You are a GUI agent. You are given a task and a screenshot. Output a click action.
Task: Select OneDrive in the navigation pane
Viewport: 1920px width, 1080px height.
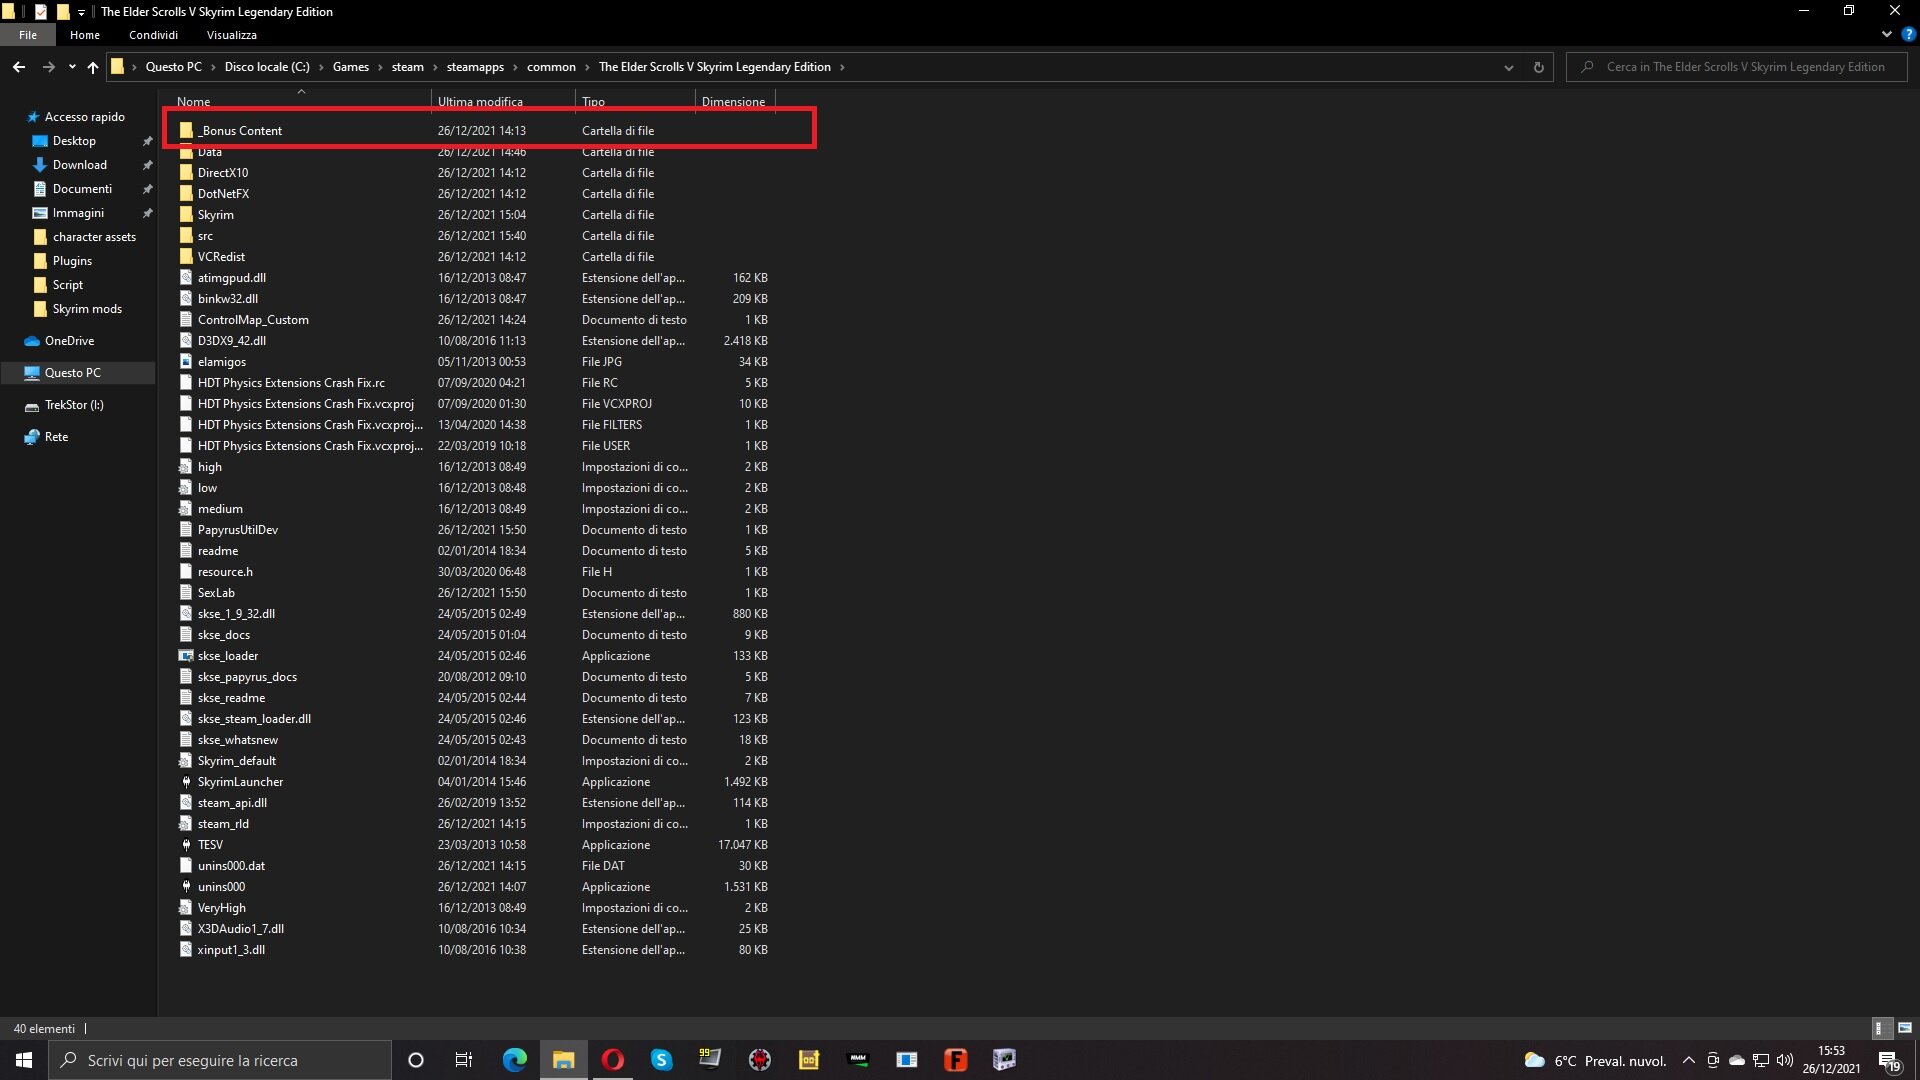(x=69, y=341)
